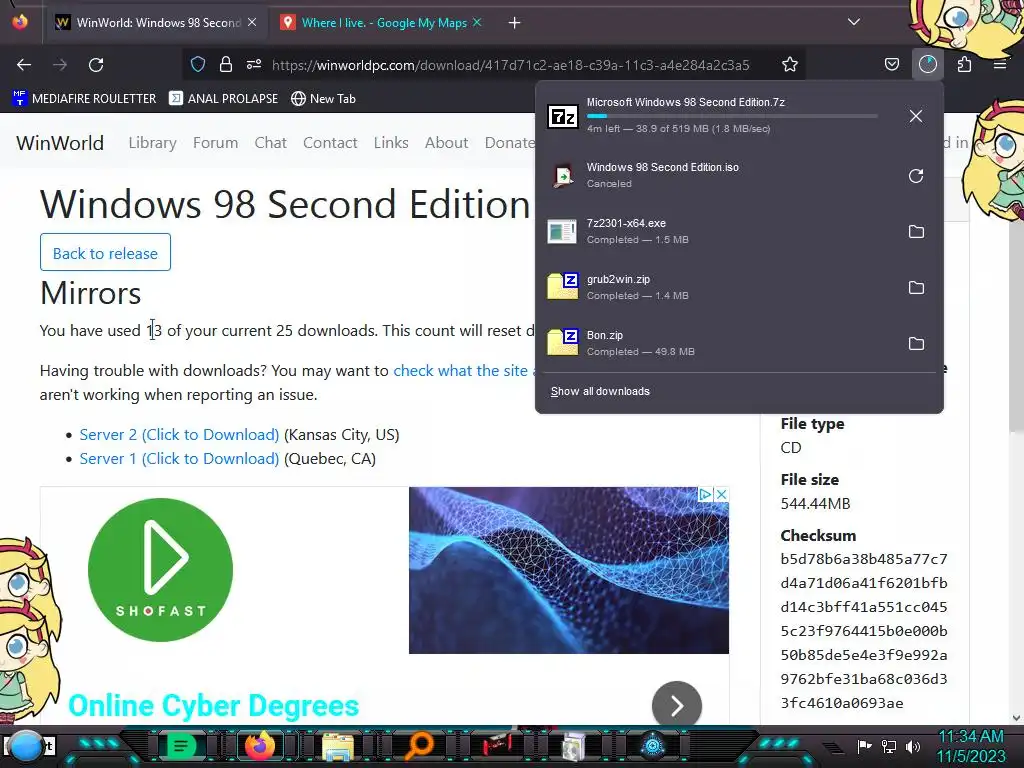
Task: Open the Library menu item
Action: coord(152,143)
